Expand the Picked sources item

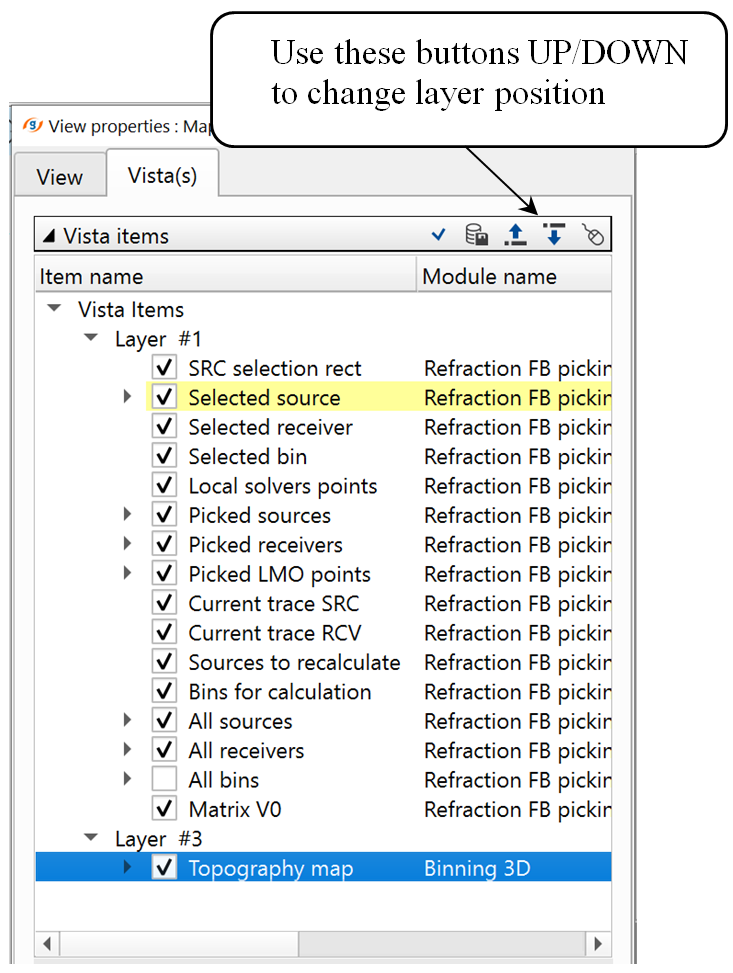127,516
